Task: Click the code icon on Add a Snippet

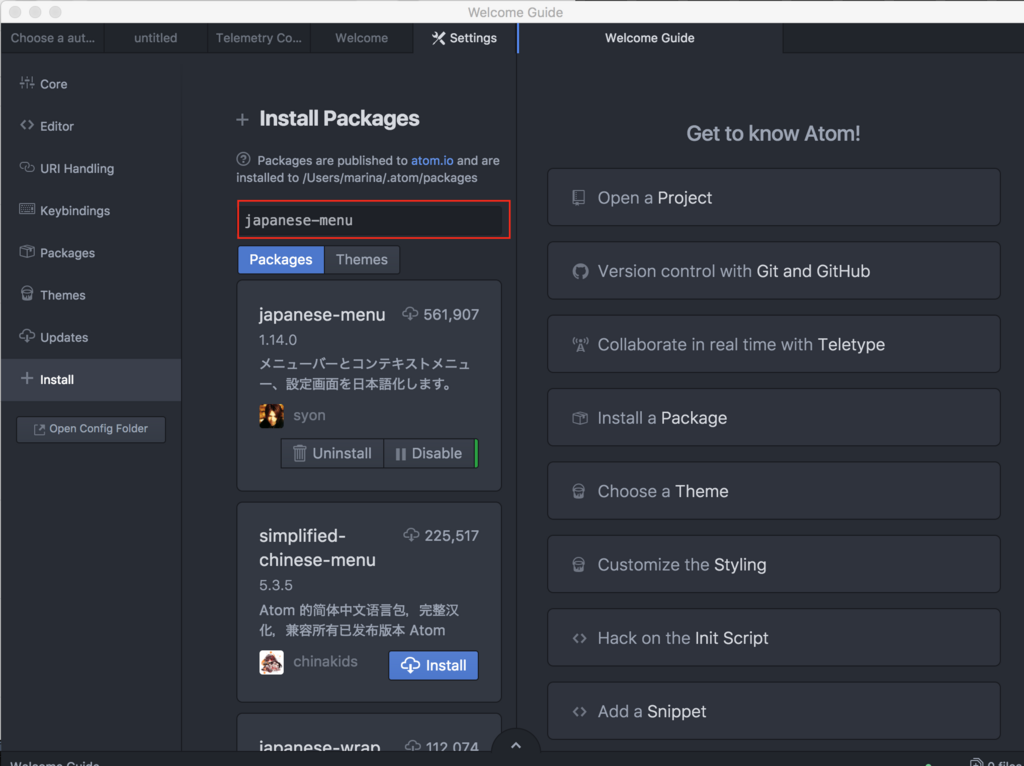Action: 579,711
